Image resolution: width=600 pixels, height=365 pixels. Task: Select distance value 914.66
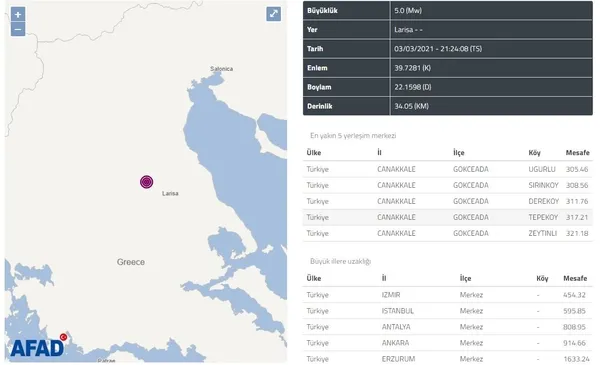(x=574, y=343)
